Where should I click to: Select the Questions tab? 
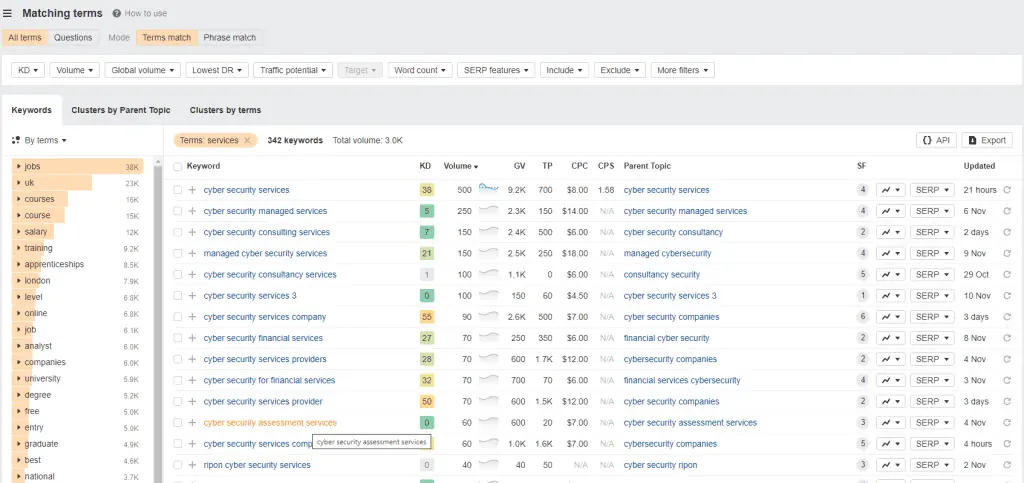pyautogui.click(x=73, y=37)
